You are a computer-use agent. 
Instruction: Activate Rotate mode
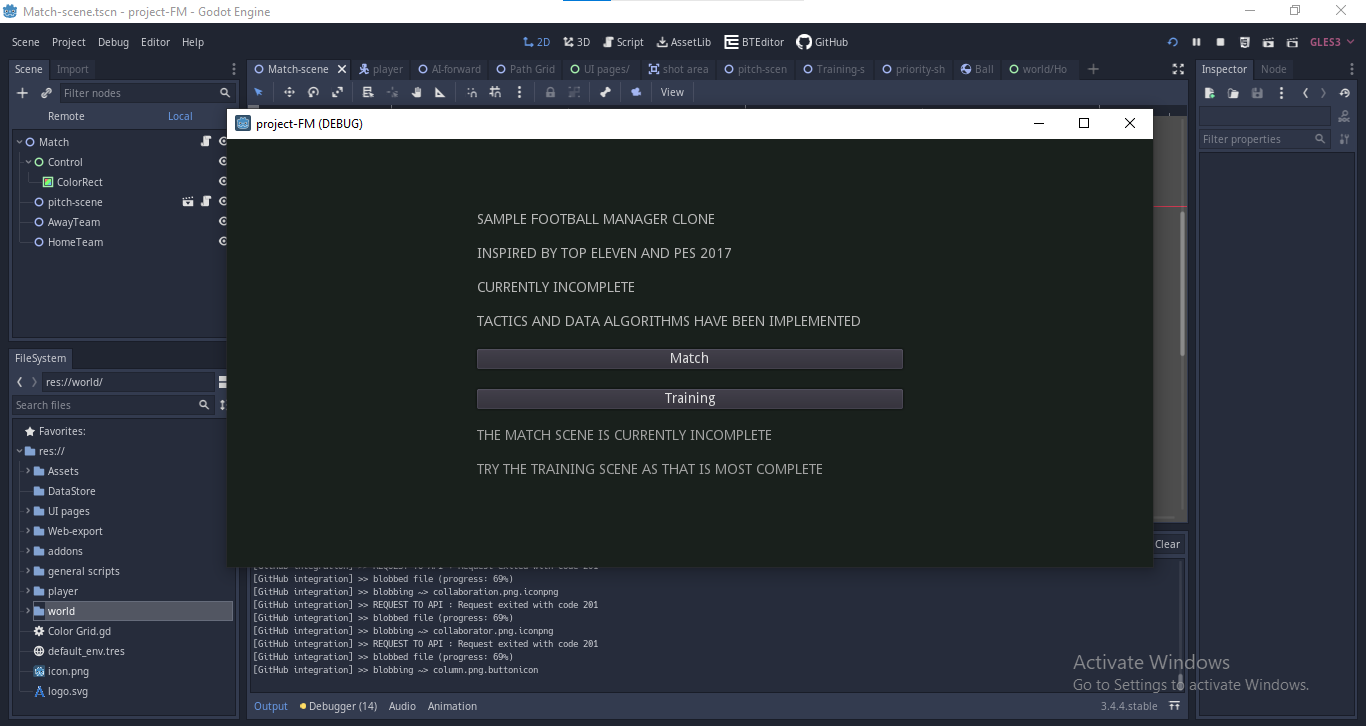313,91
